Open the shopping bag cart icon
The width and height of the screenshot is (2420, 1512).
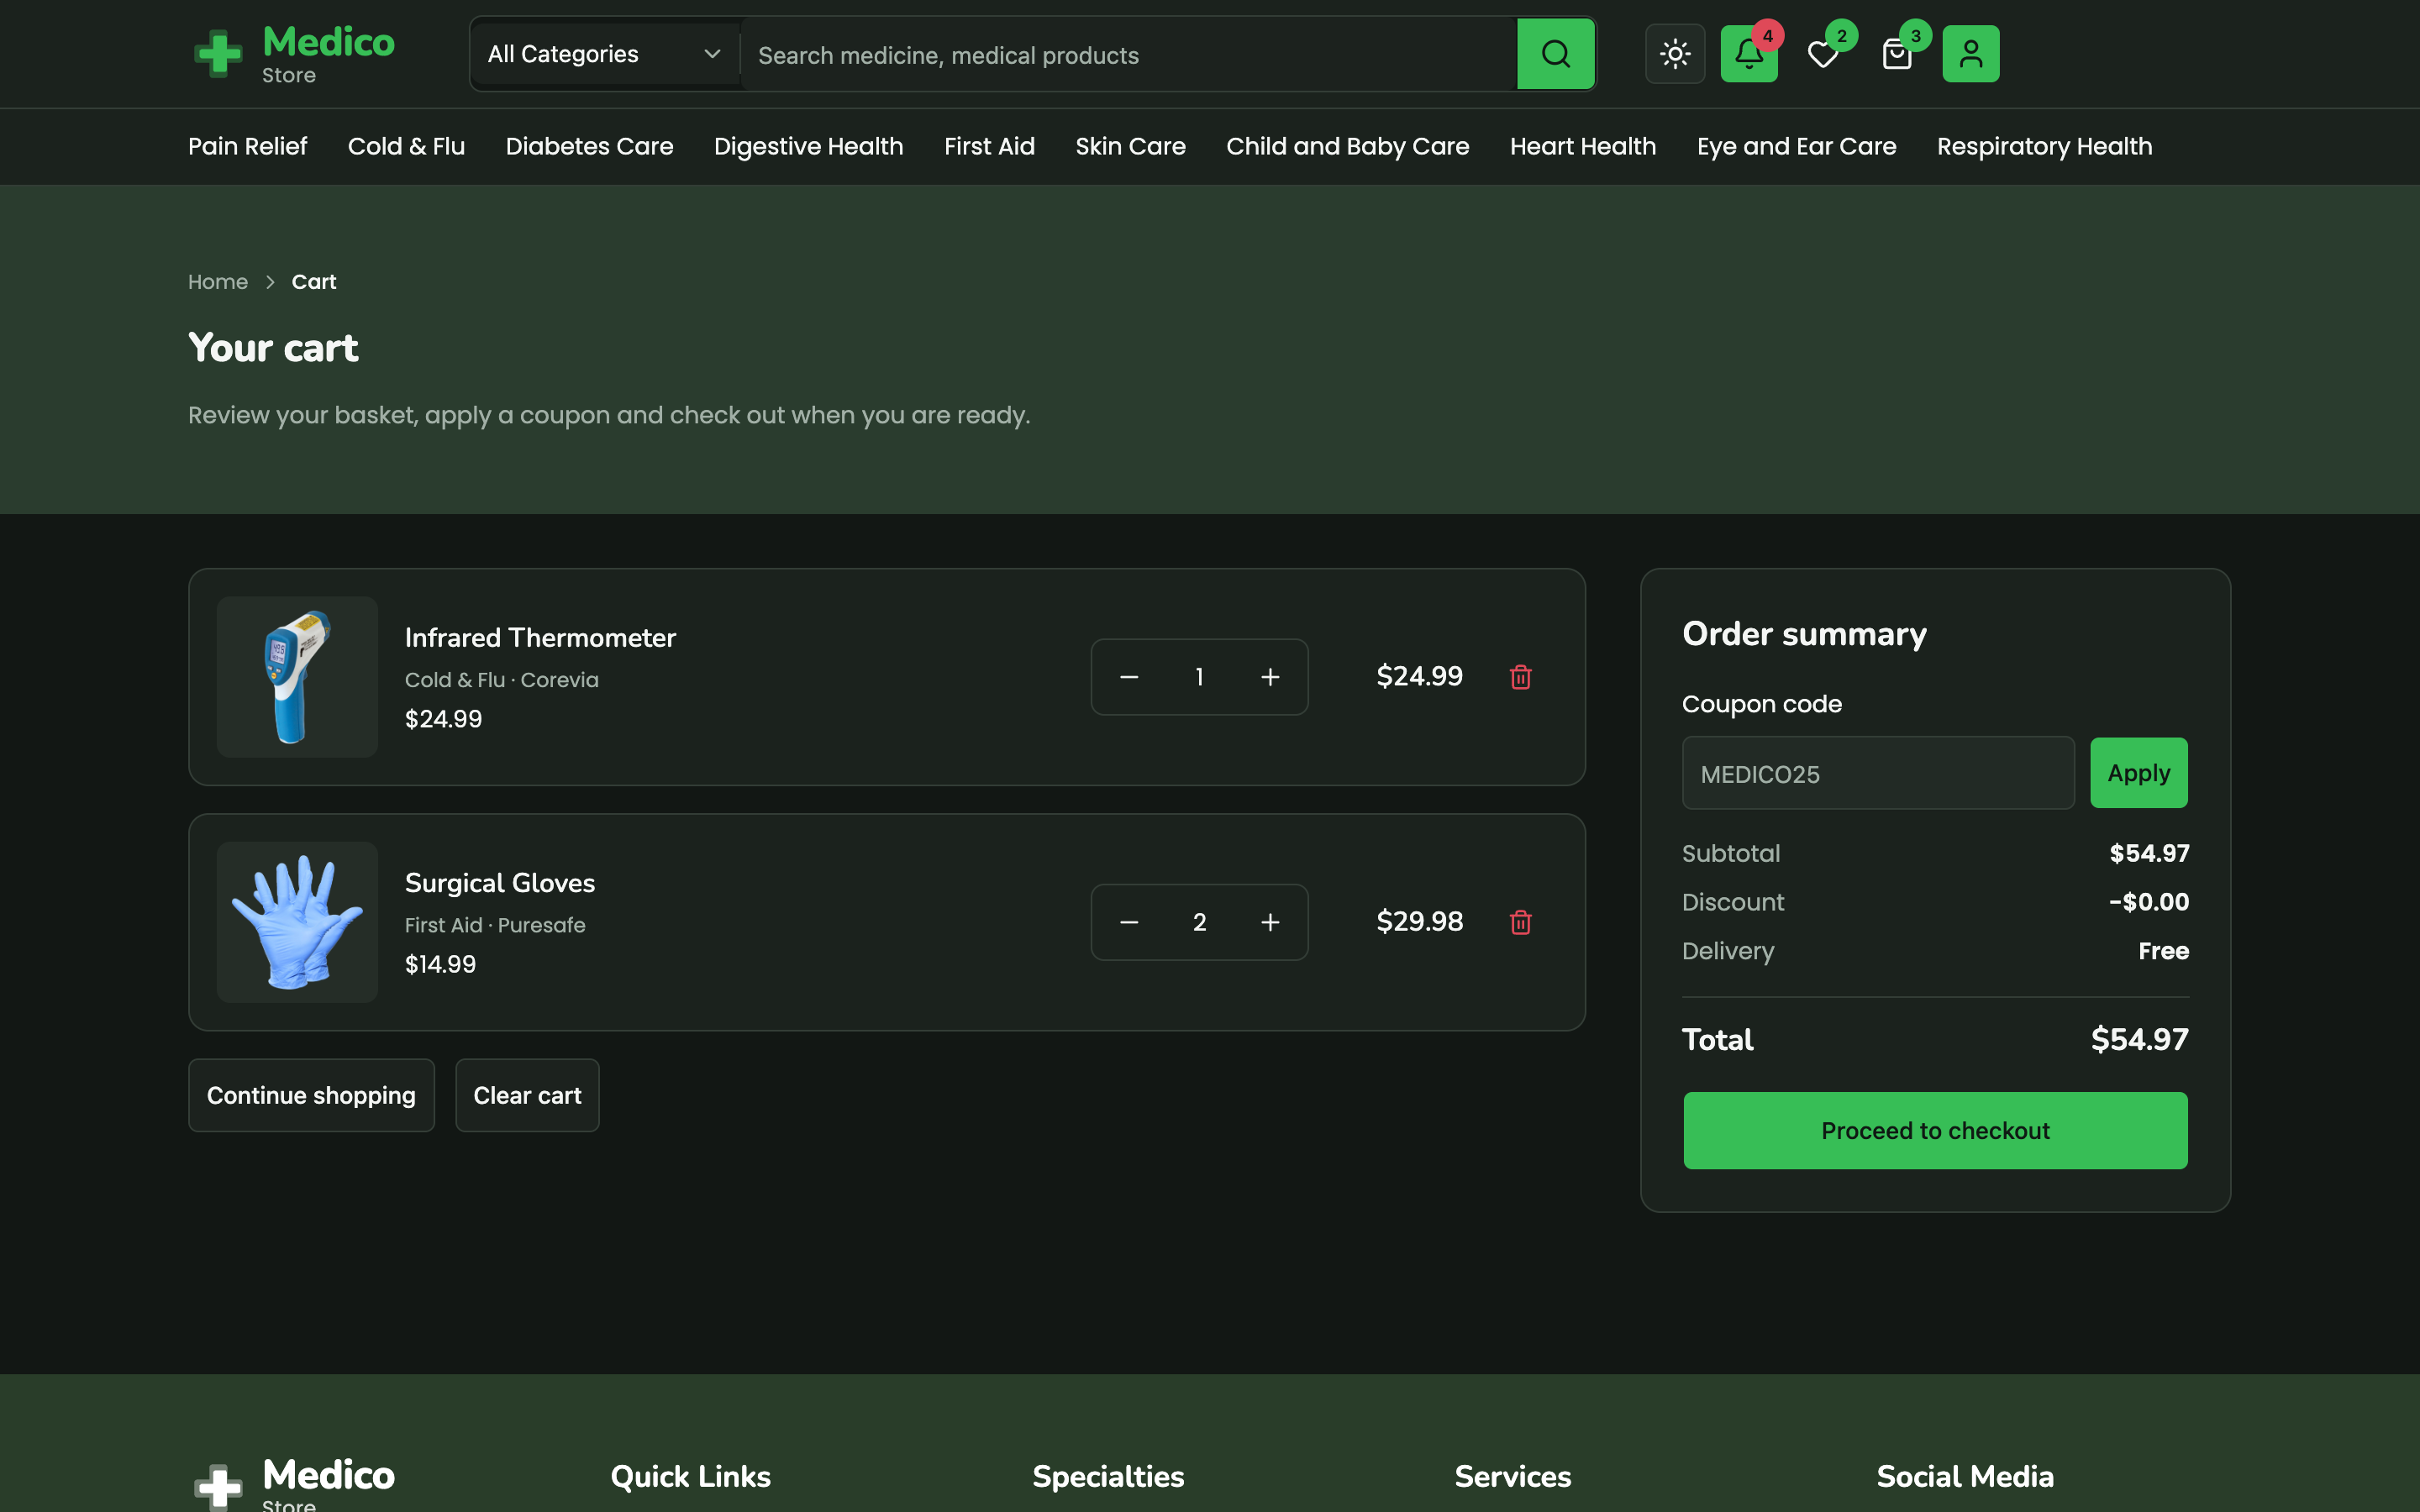coord(1897,54)
